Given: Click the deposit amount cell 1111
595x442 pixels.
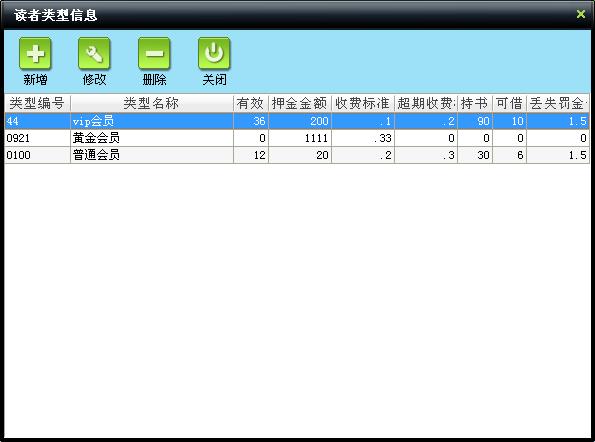Looking at the screenshot, I should (300, 138).
